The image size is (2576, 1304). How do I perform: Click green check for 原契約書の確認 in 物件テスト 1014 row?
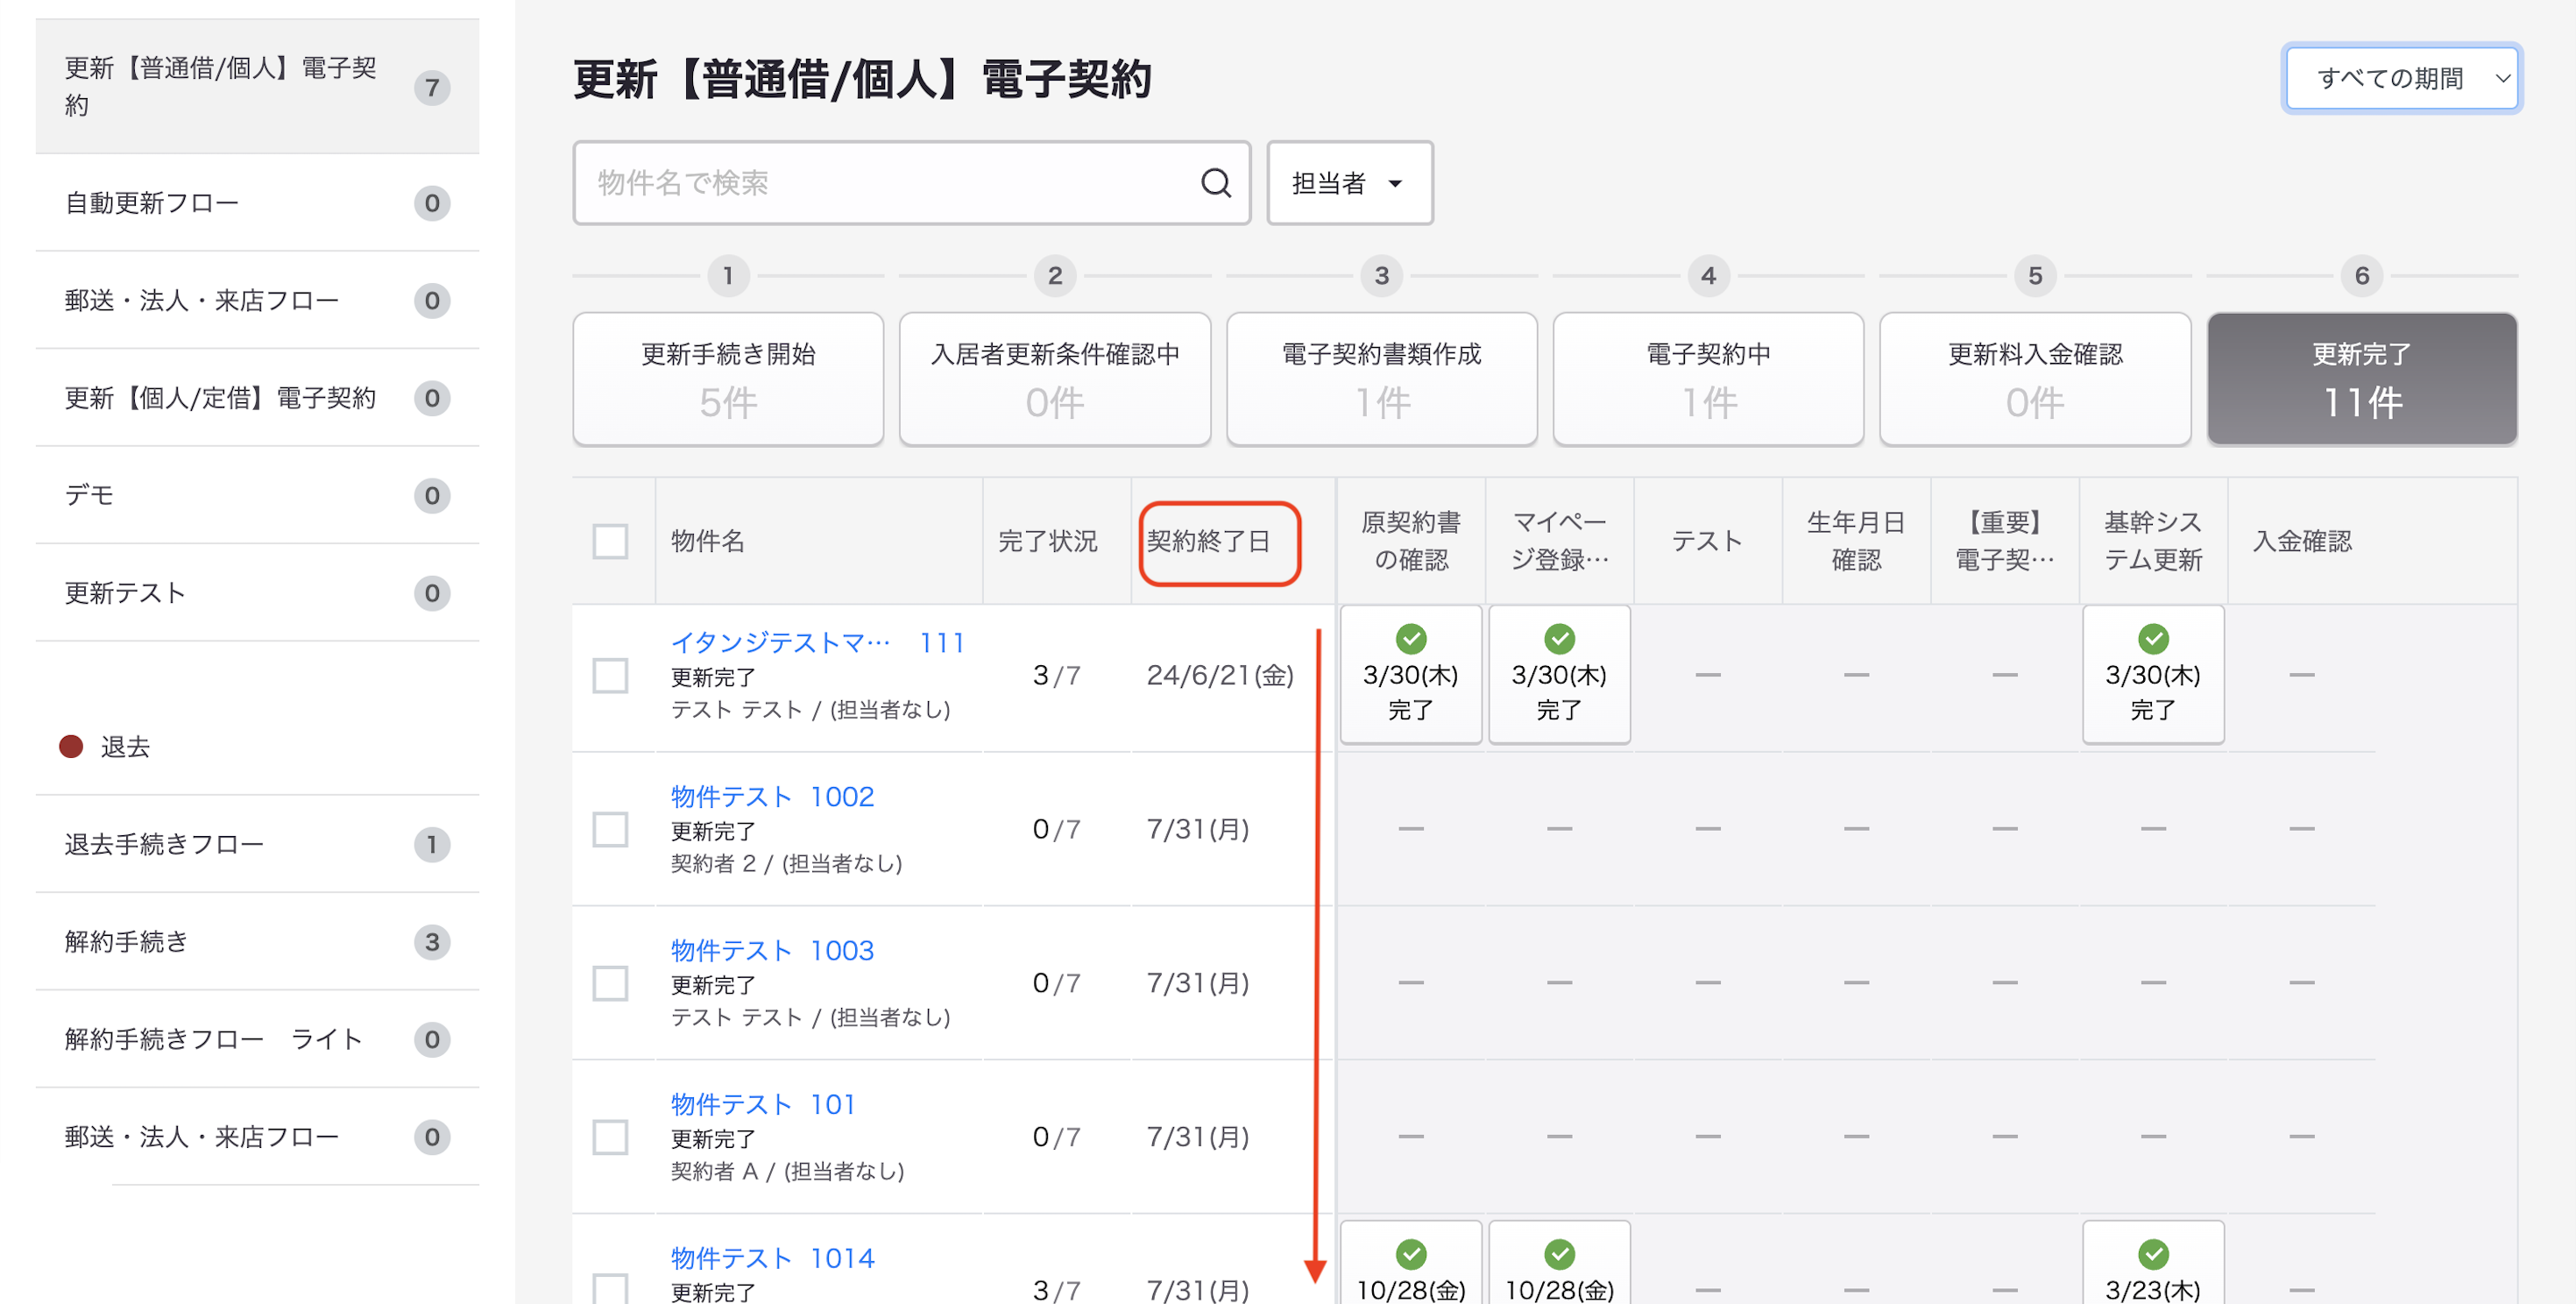coord(1410,1253)
